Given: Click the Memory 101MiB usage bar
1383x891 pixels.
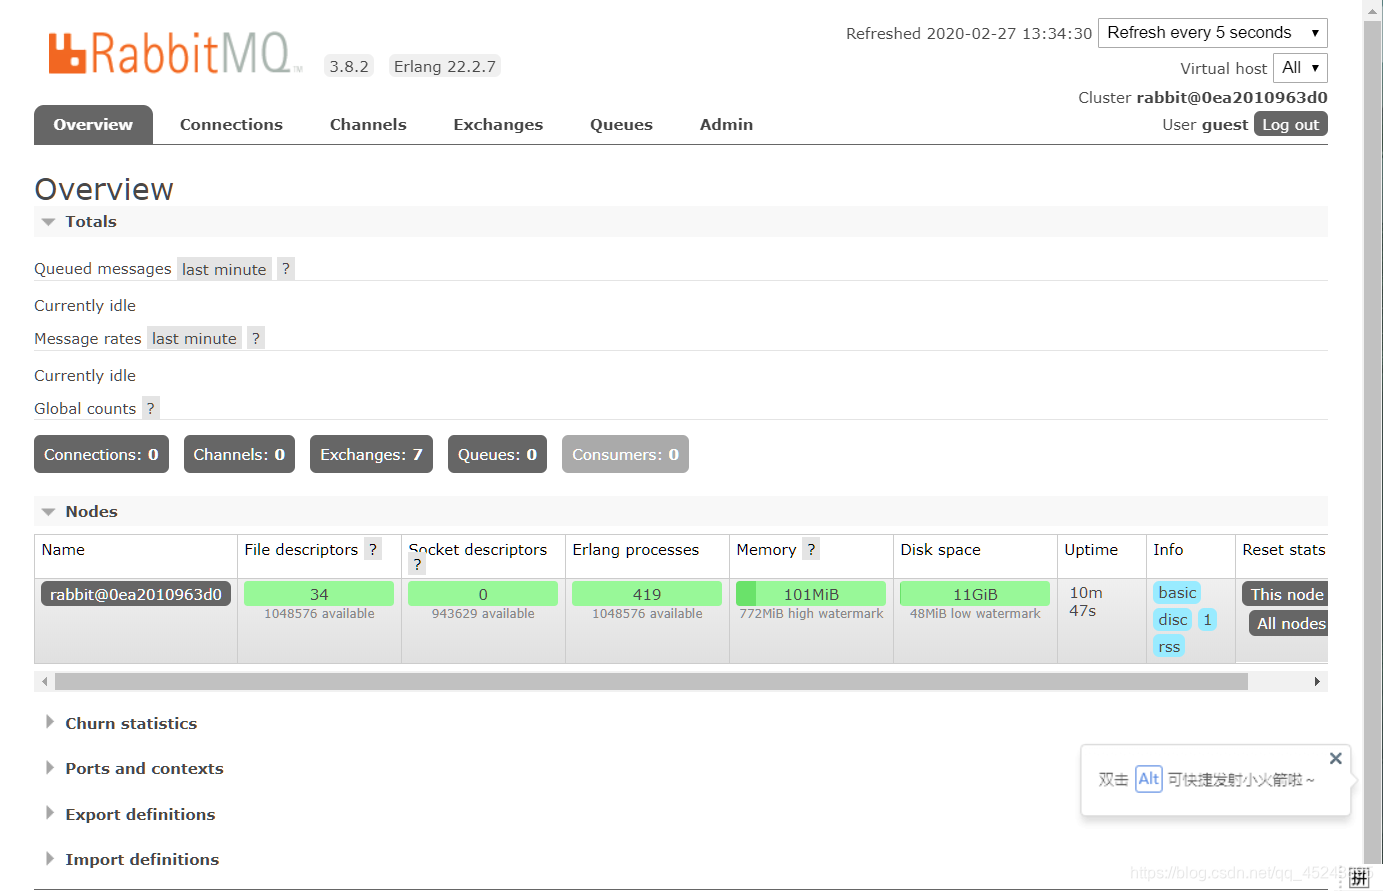Looking at the screenshot, I should coord(811,594).
